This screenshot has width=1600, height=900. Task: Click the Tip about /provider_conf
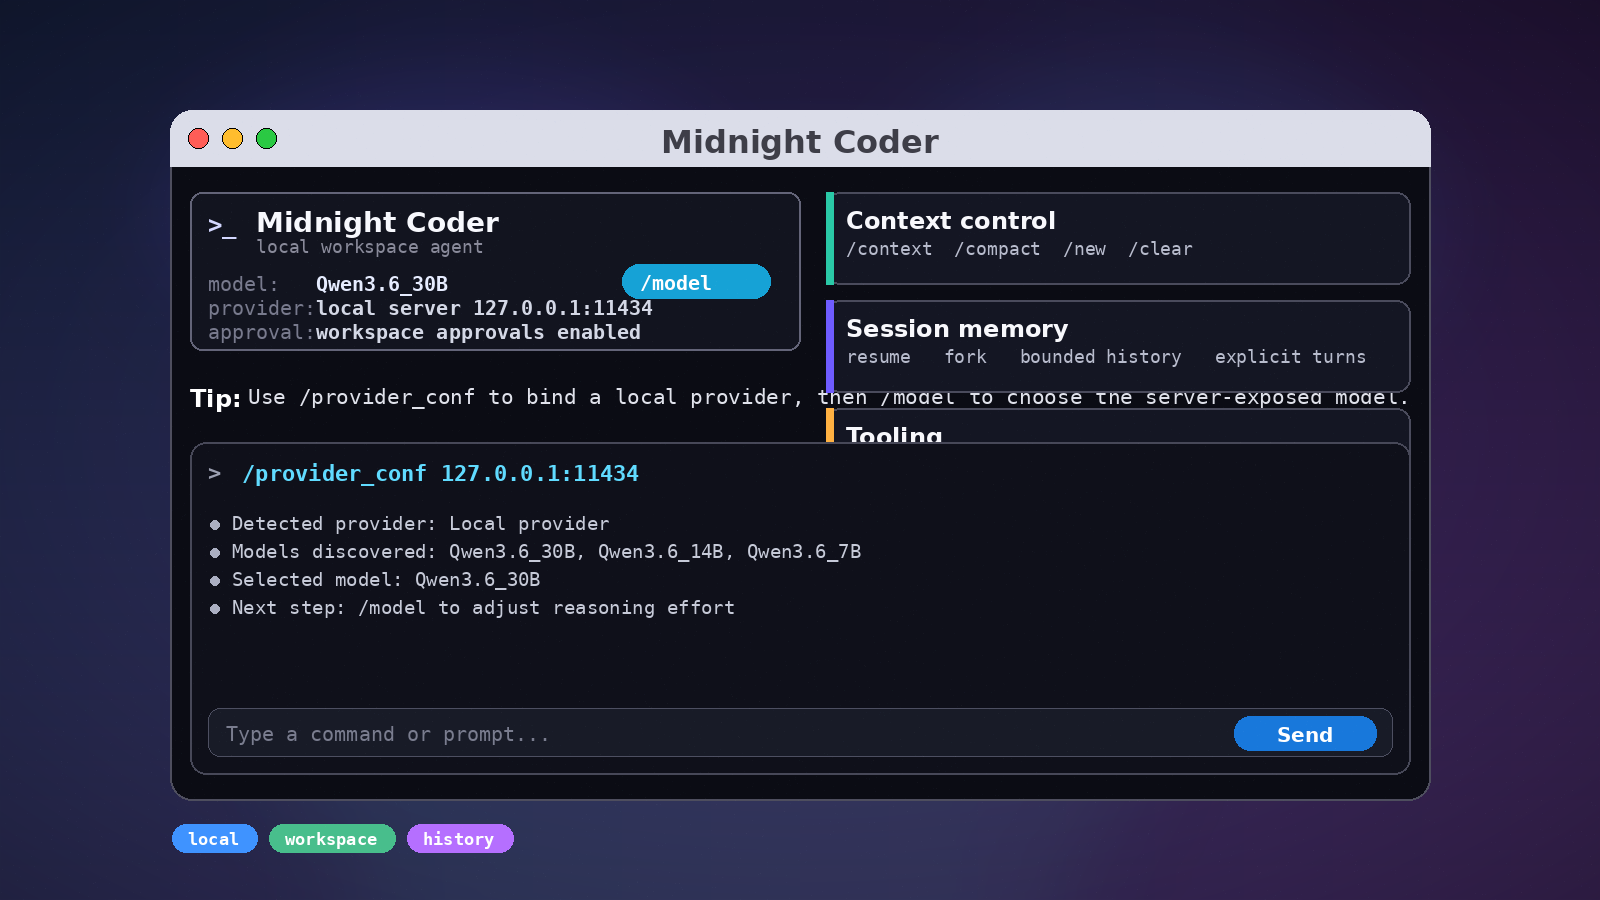(x=799, y=397)
